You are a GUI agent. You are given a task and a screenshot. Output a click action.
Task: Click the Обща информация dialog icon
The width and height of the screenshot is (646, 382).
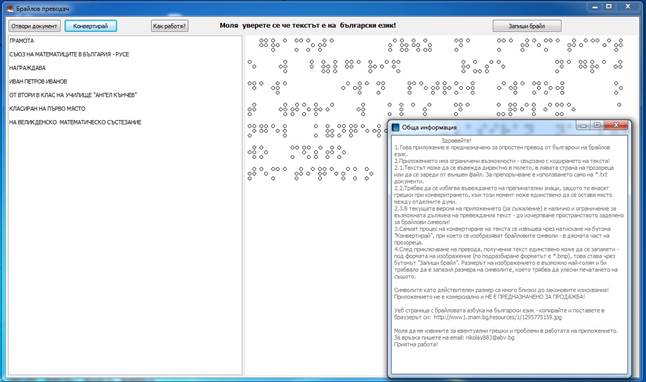click(396, 127)
